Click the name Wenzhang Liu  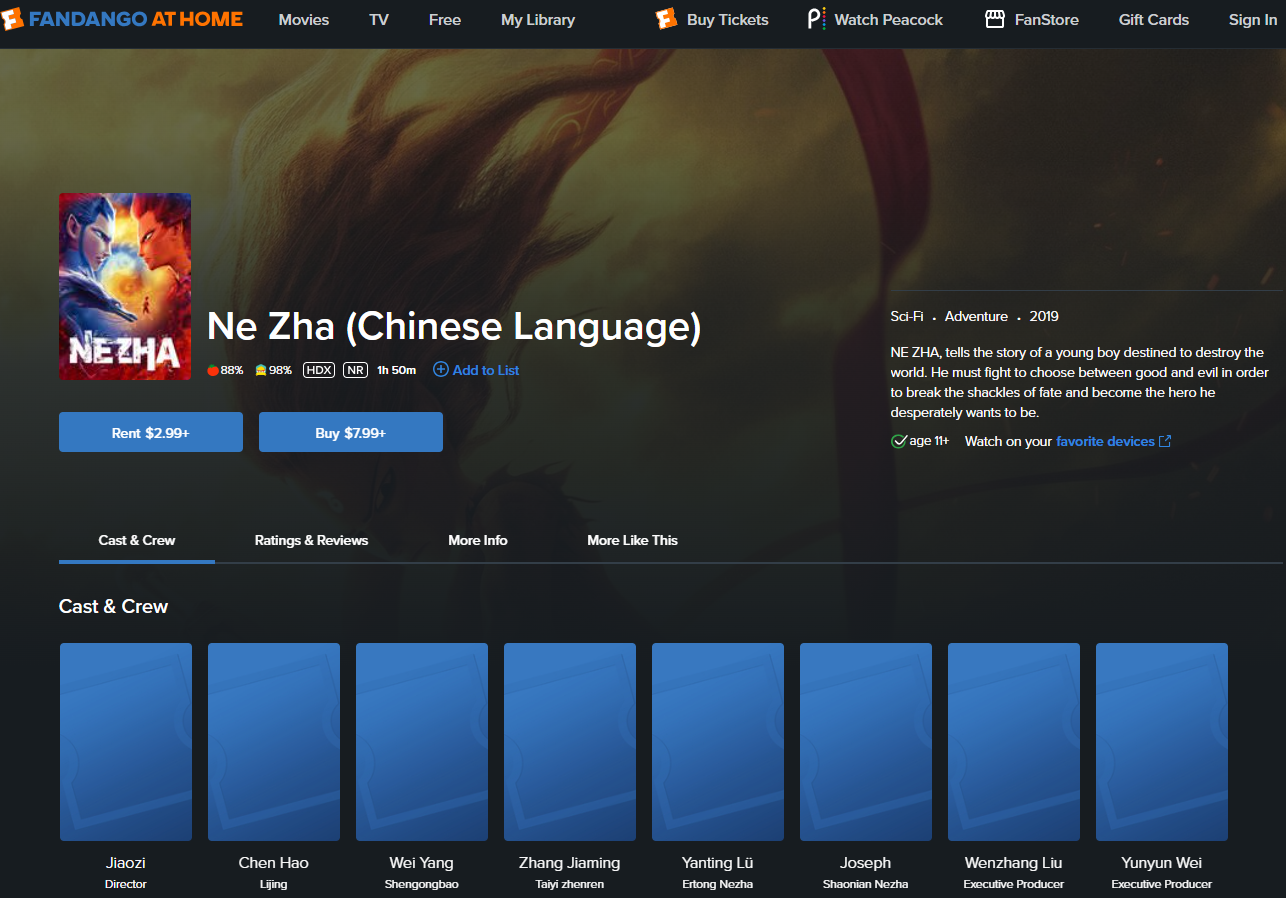1014,862
